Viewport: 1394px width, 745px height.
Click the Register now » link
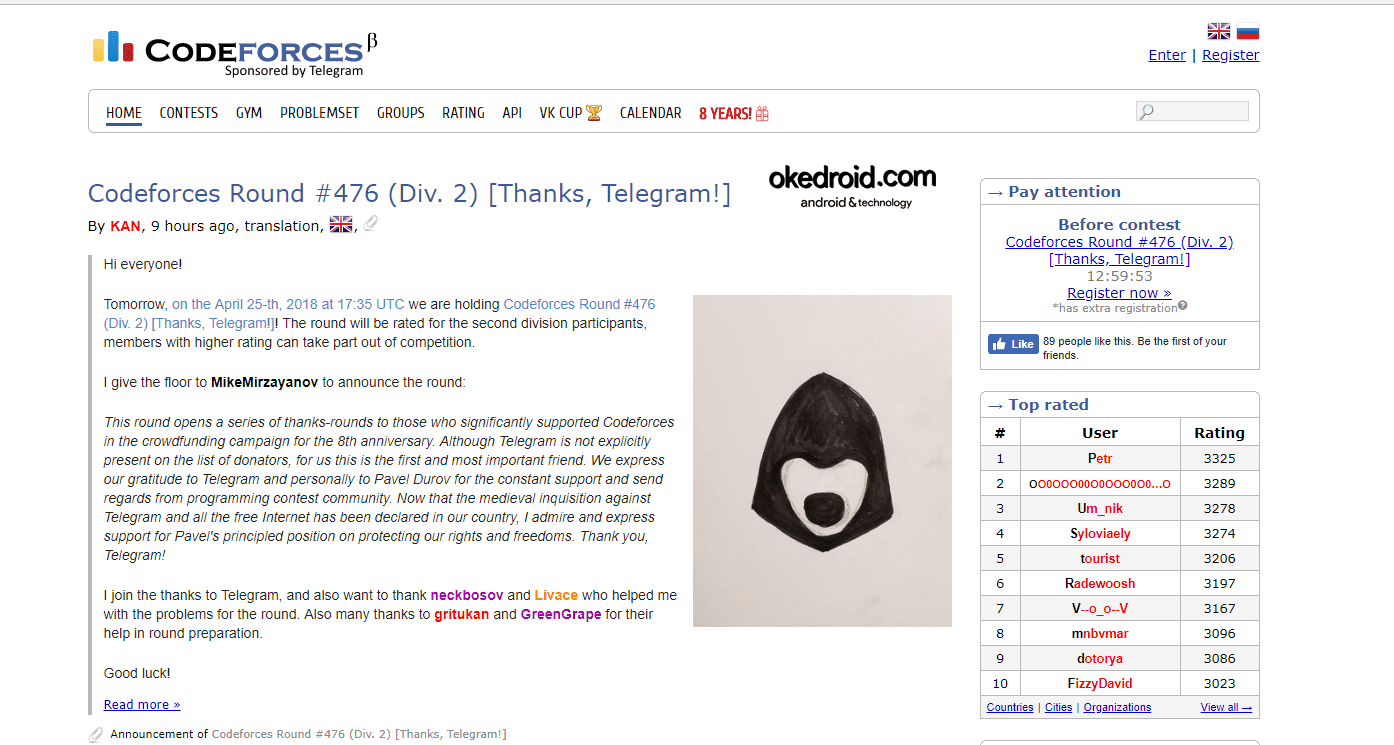click(x=1119, y=293)
